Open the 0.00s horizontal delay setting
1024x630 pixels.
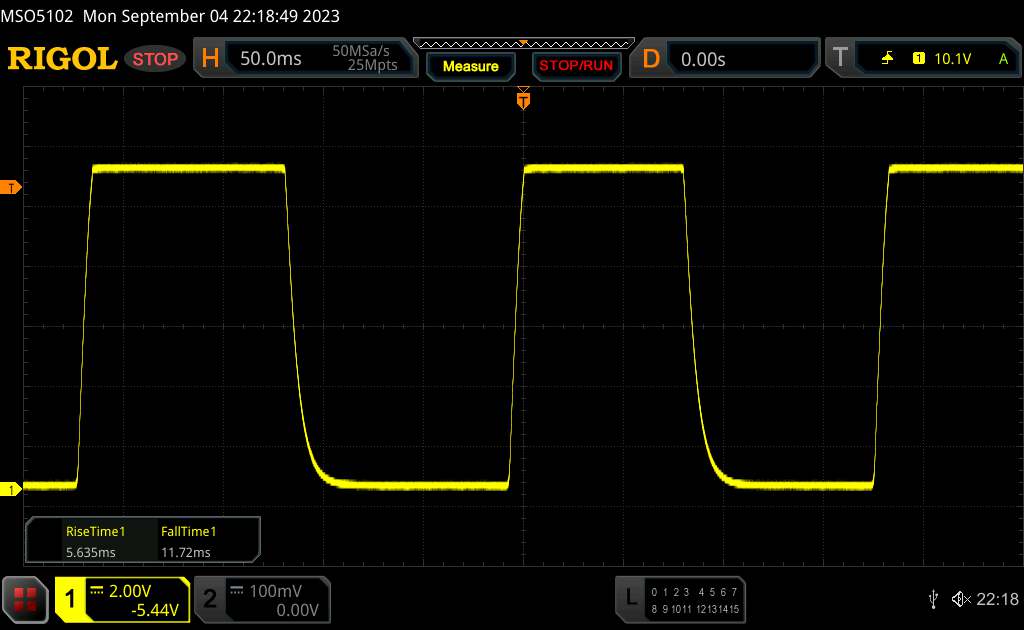coord(703,59)
